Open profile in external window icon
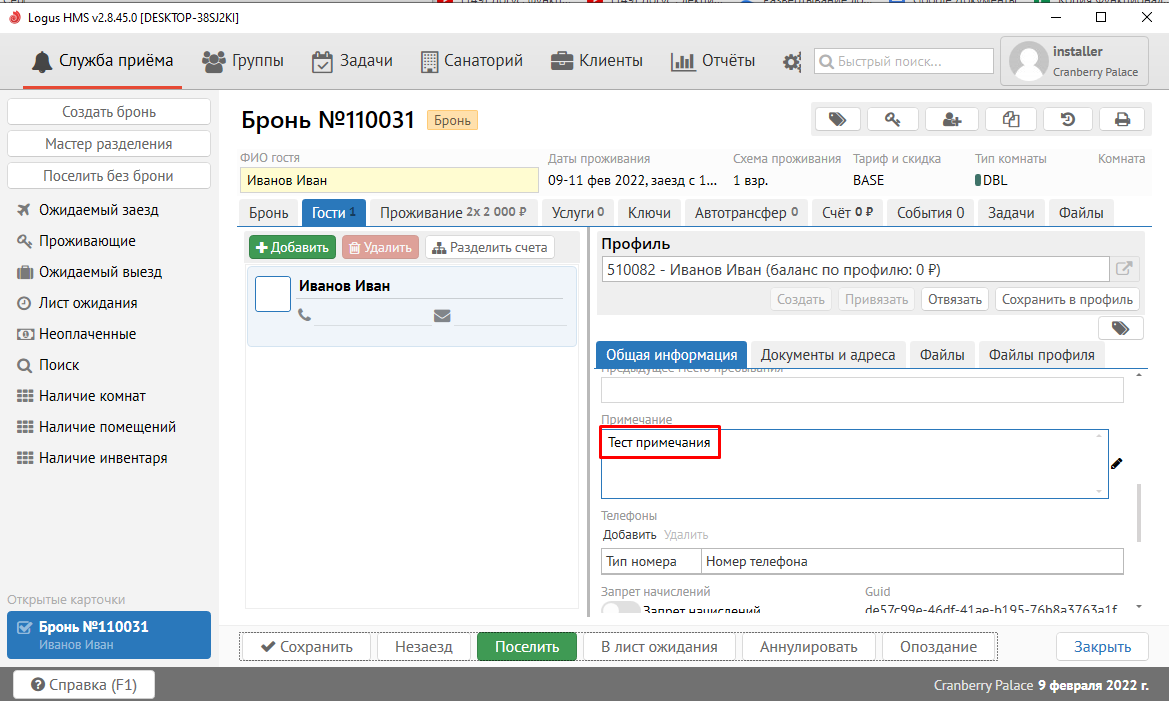This screenshot has height=701, width=1169. click(x=1124, y=269)
